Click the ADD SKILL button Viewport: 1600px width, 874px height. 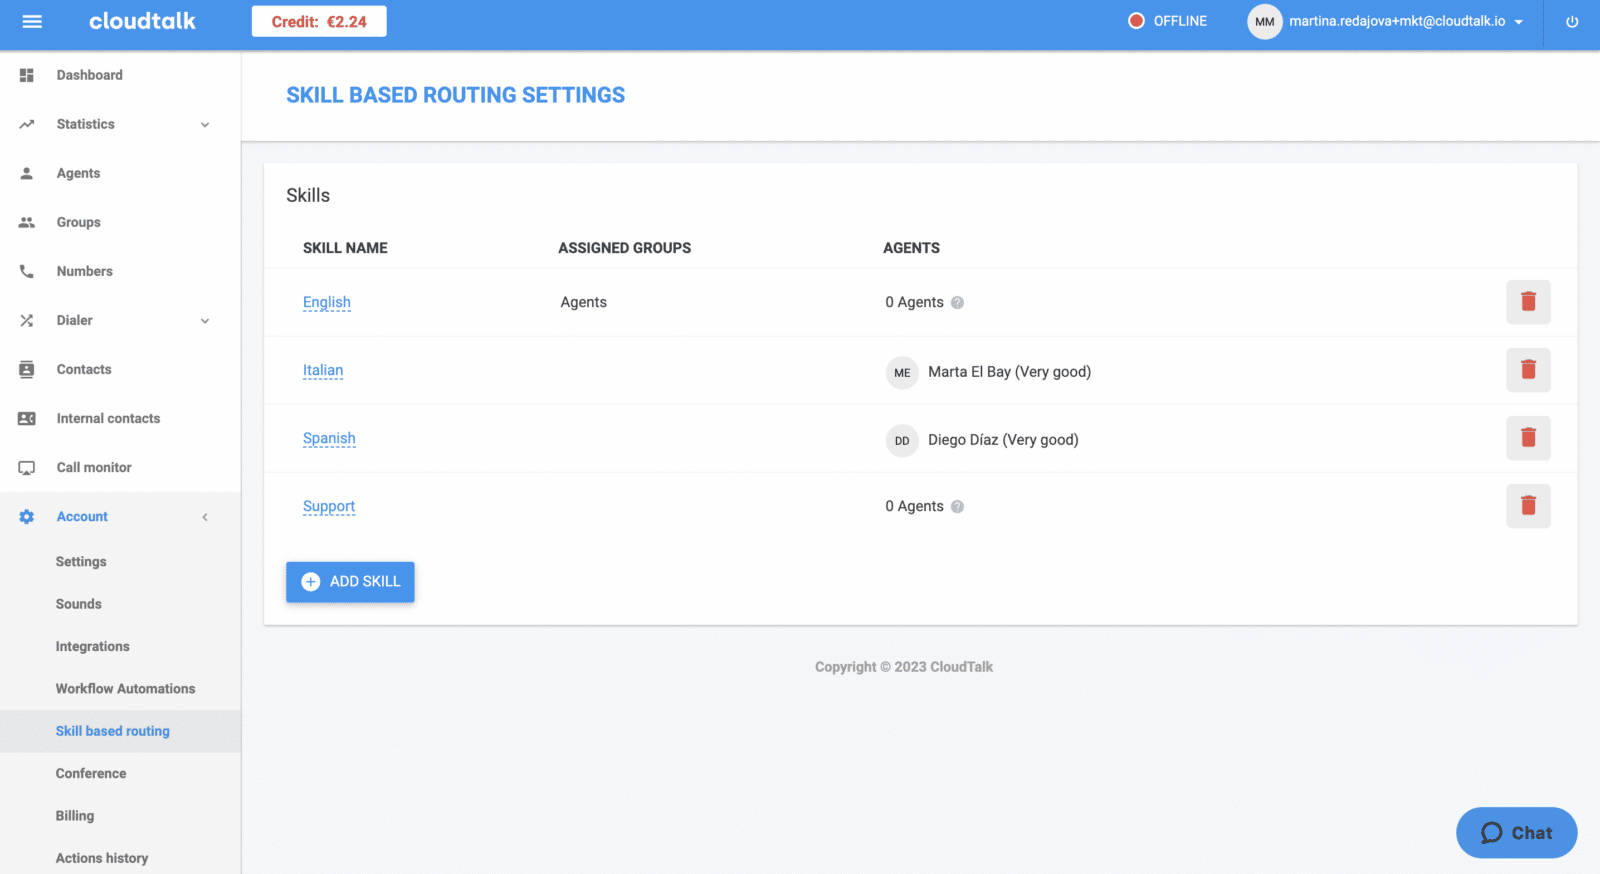click(x=350, y=582)
